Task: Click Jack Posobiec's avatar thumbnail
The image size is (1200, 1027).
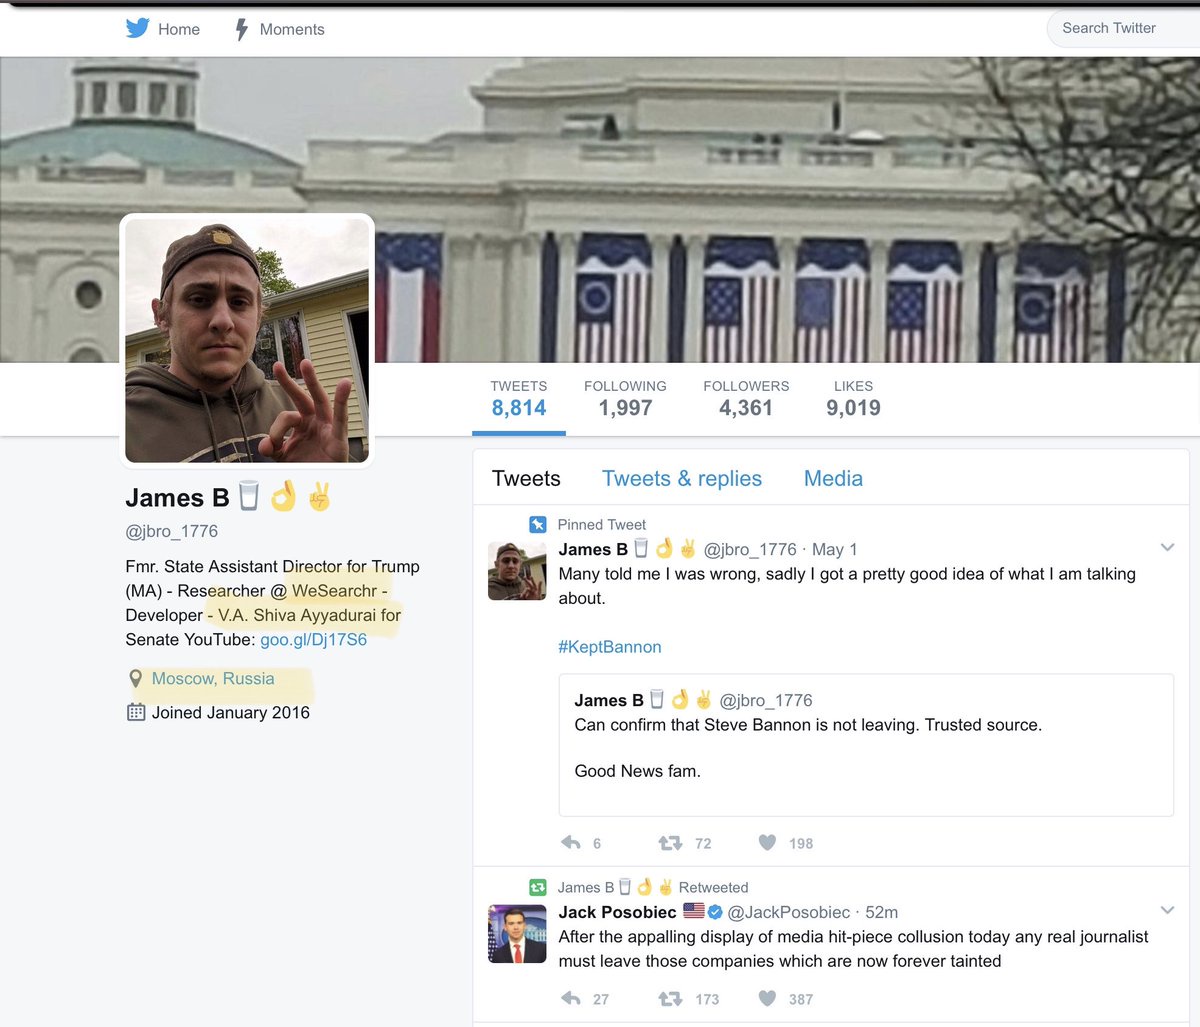Action: point(517,934)
